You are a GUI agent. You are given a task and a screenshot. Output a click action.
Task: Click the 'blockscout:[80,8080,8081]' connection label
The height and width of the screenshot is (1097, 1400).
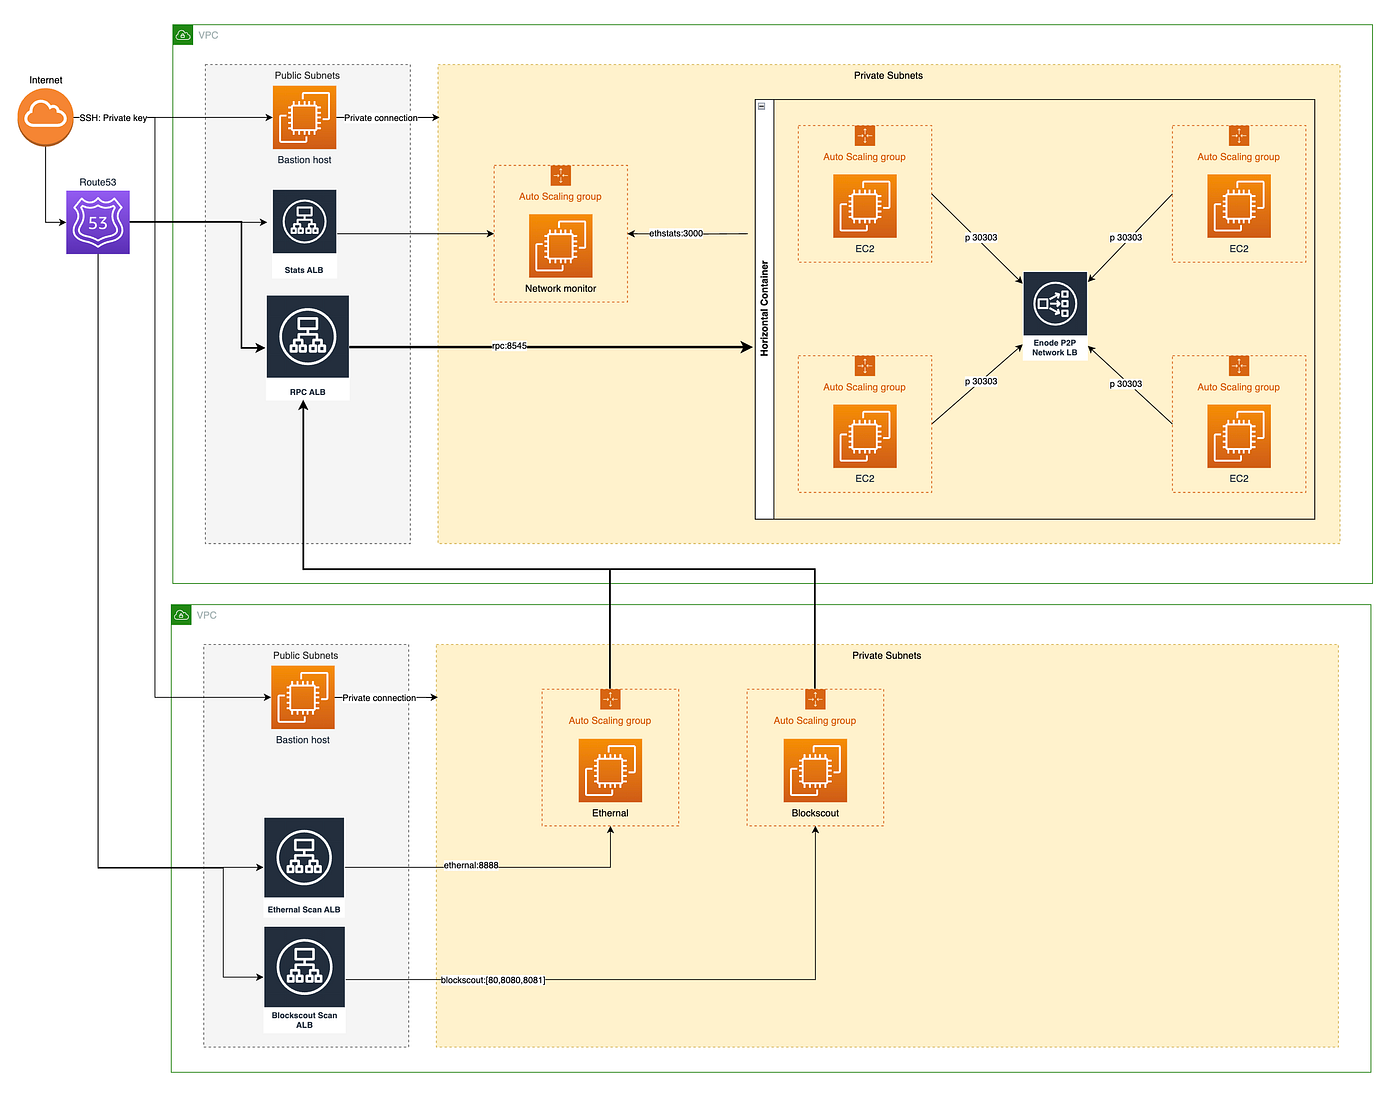(493, 980)
